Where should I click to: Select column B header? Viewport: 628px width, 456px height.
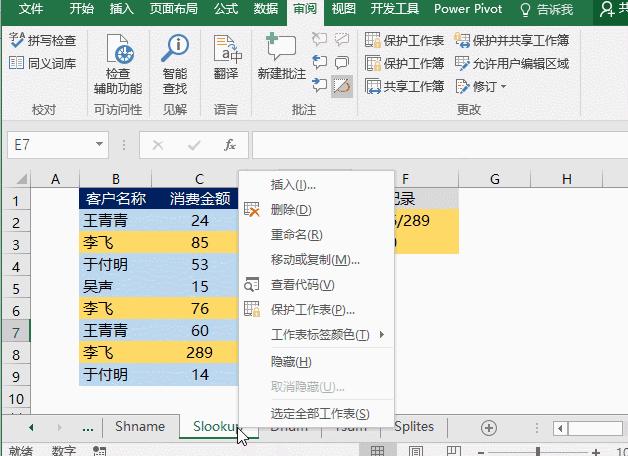click(115, 179)
